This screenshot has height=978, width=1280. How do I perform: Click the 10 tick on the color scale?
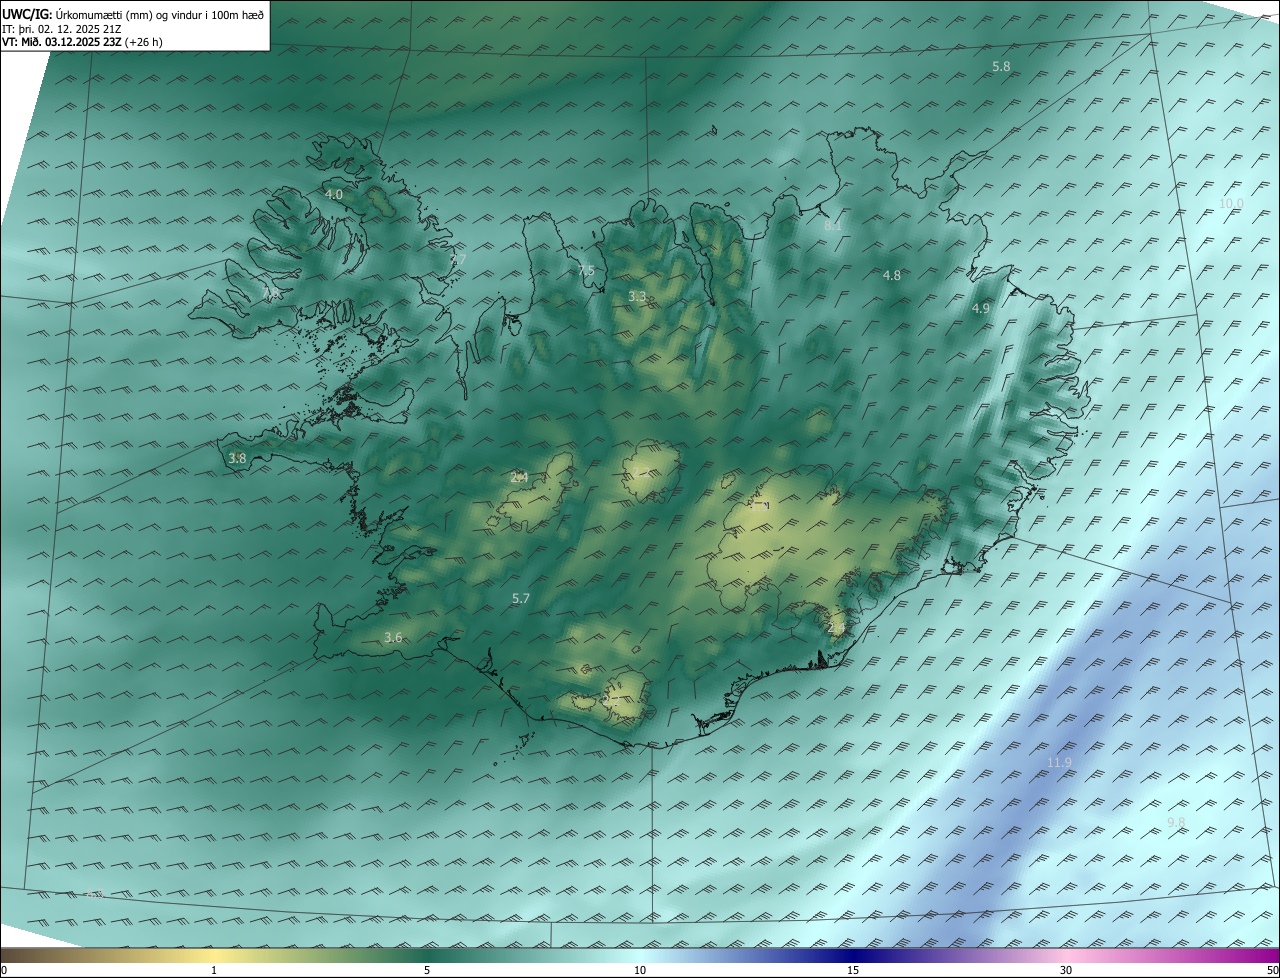(x=640, y=970)
